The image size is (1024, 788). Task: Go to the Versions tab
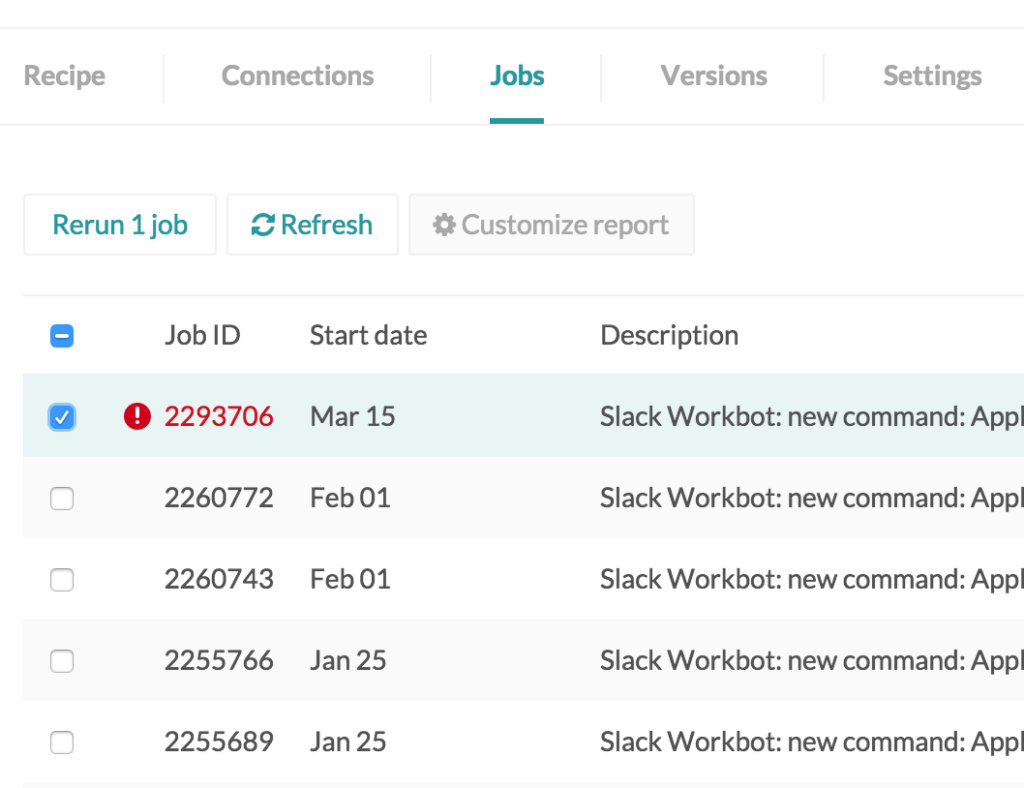713,76
